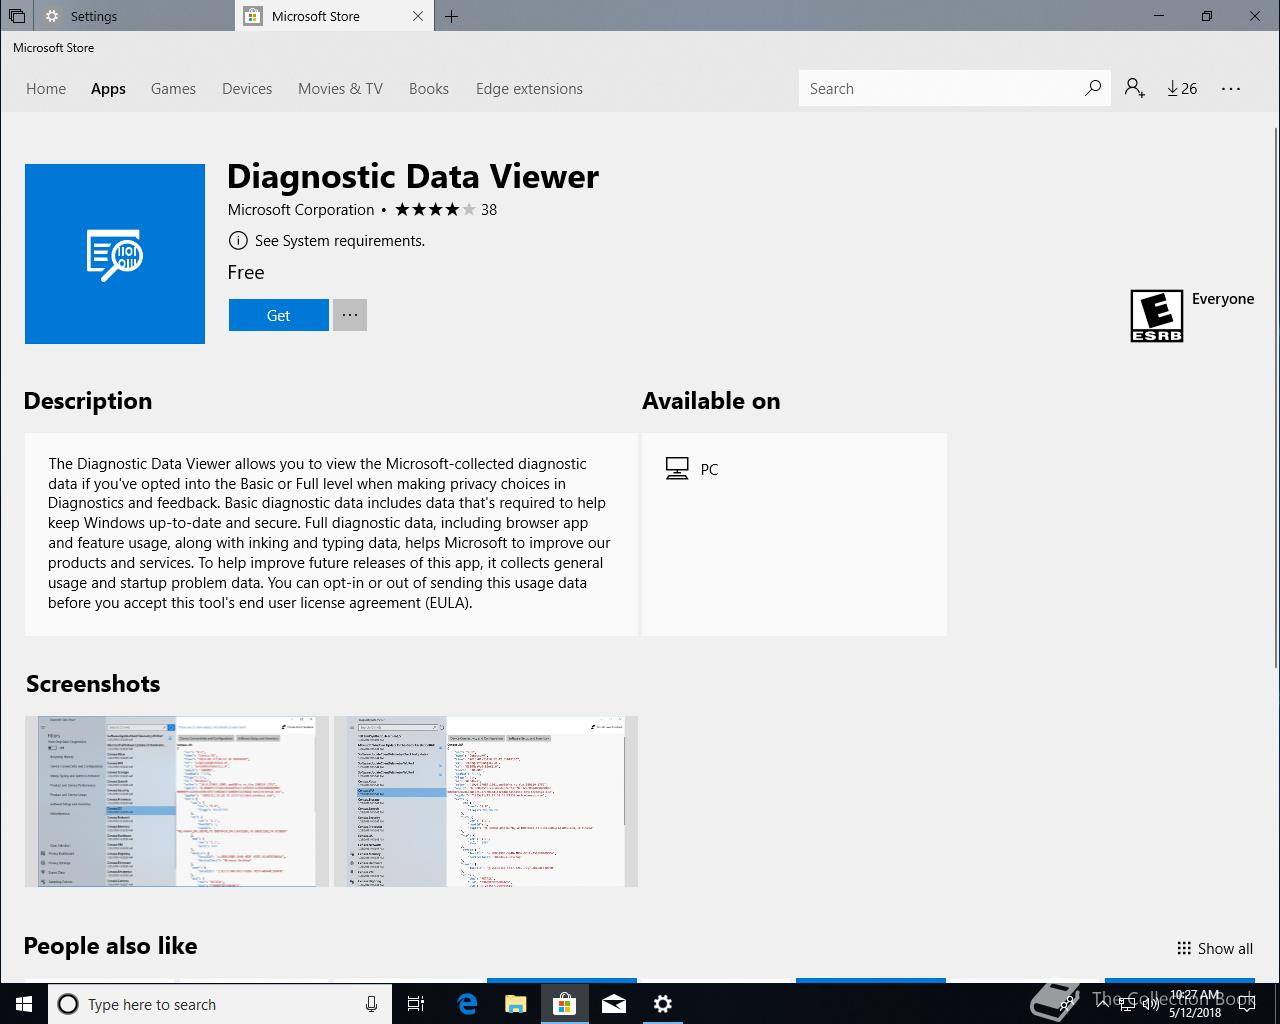Open See System requirements link

click(340, 241)
